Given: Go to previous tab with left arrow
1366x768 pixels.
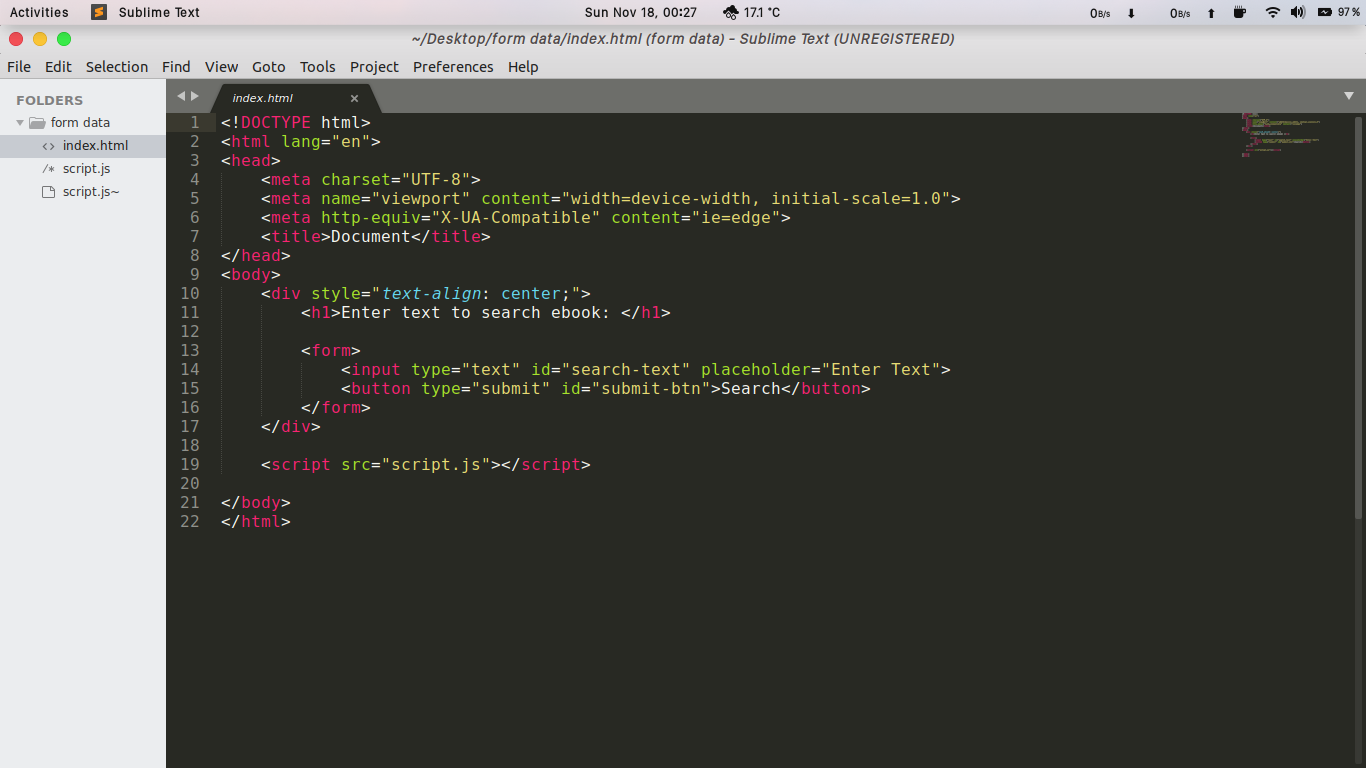Looking at the screenshot, I should (x=181, y=96).
